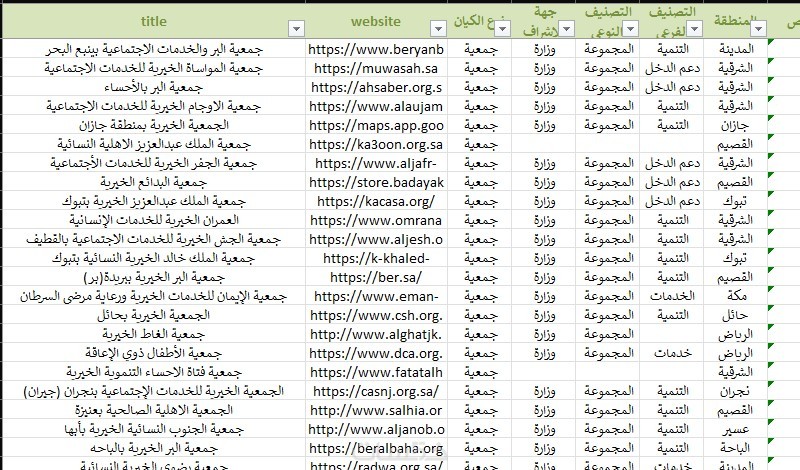Click website cell 'https://beralbaha.org'
The width and height of the screenshot is (800, 470).
coord(376,449)
